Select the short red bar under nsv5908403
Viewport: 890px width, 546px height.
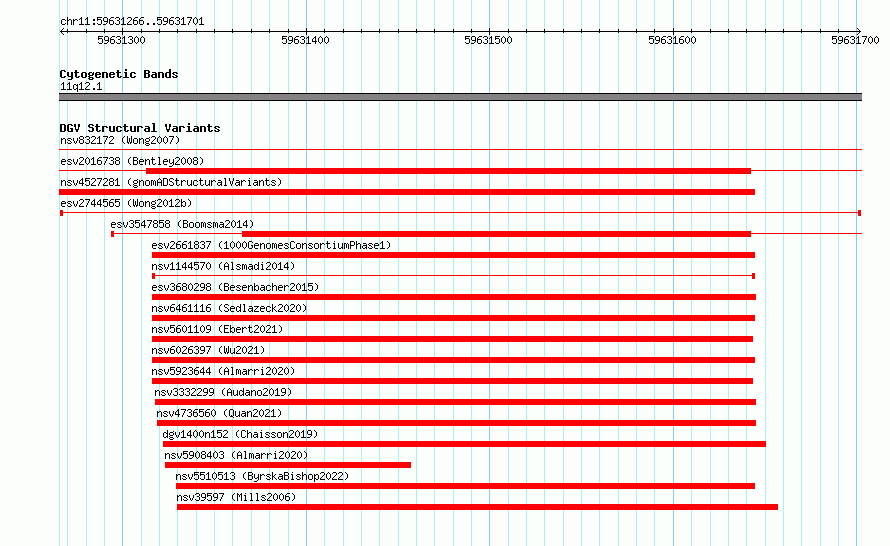tap(288, 465)
